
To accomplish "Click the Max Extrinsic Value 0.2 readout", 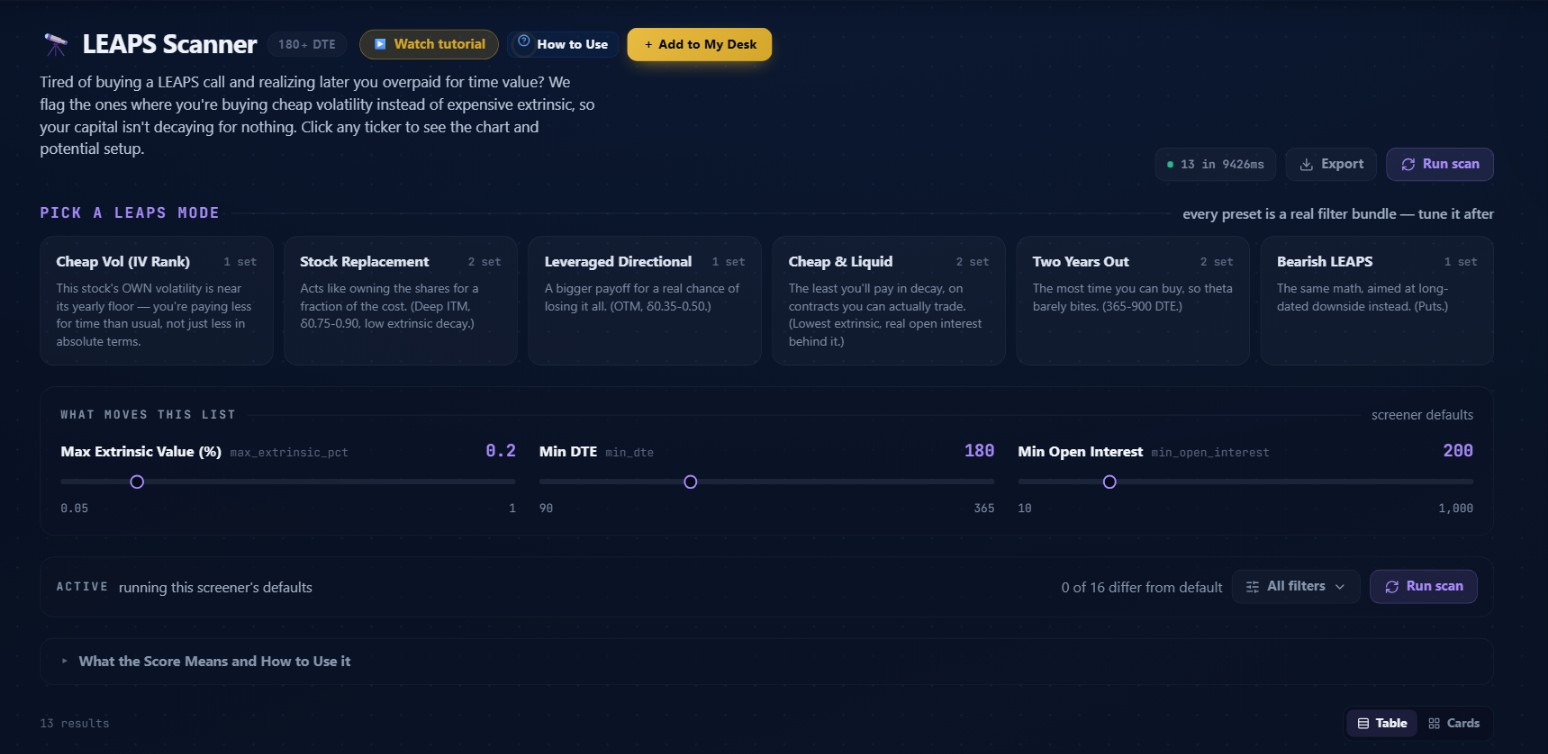I will 500,451.
